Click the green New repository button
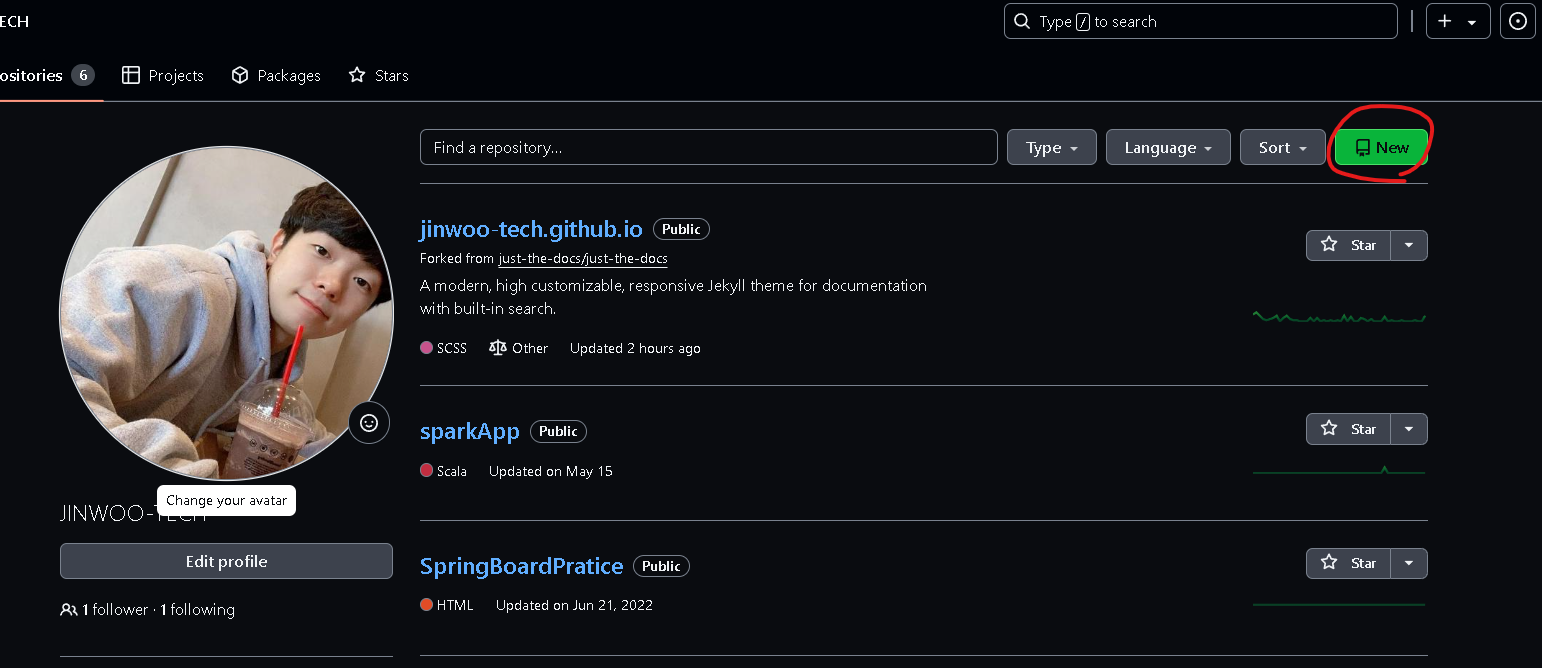Screen dimensions: 1542x668 (1381, 147)
